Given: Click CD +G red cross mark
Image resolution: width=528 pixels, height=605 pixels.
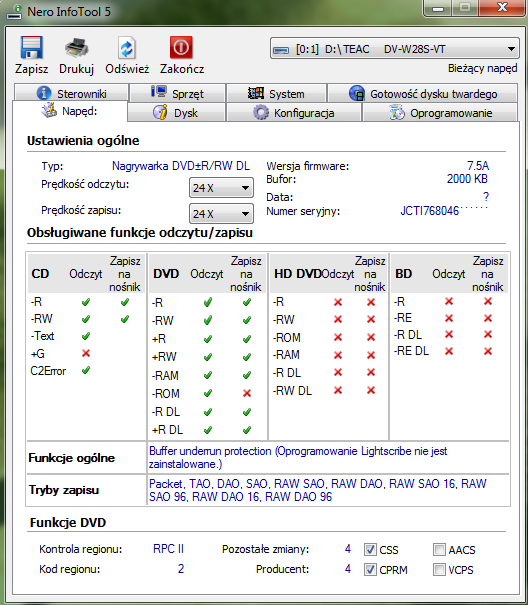Looking at the screenshot, I should click(86, 353).
